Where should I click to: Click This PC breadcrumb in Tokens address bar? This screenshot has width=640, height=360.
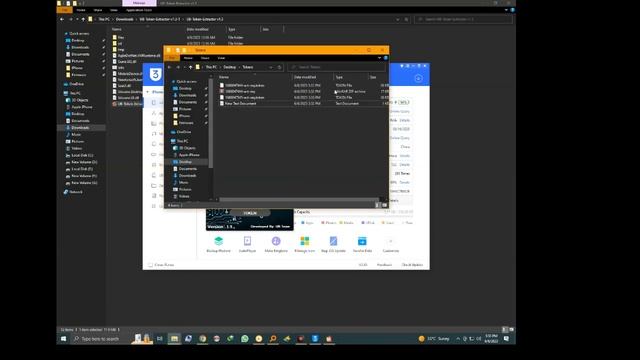tap(211, 67)
